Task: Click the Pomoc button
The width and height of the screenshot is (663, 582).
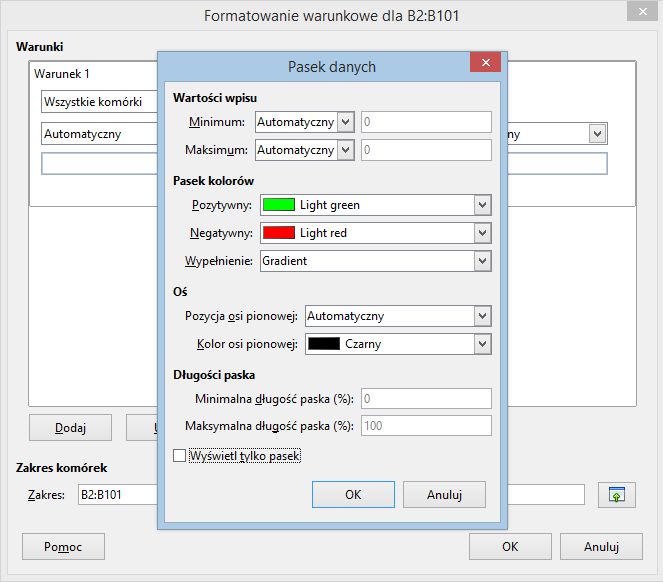Action: tap(63, 547)
